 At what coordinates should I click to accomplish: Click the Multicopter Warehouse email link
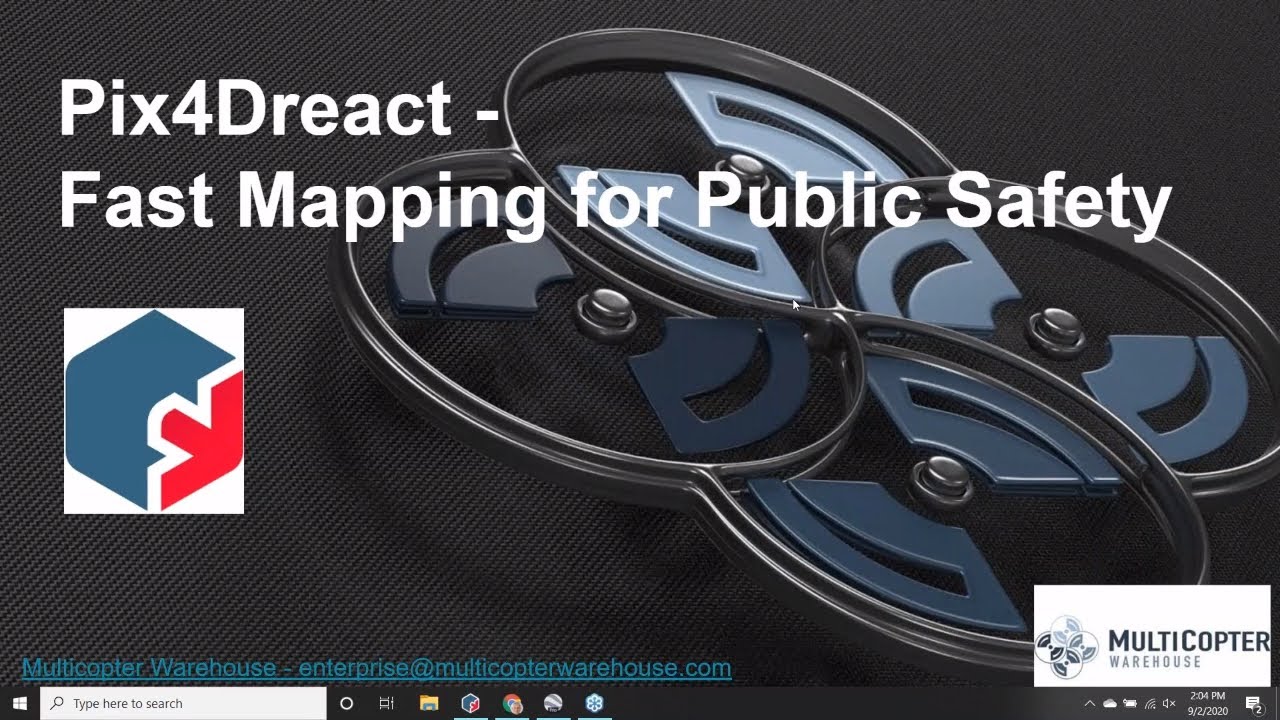376,668
